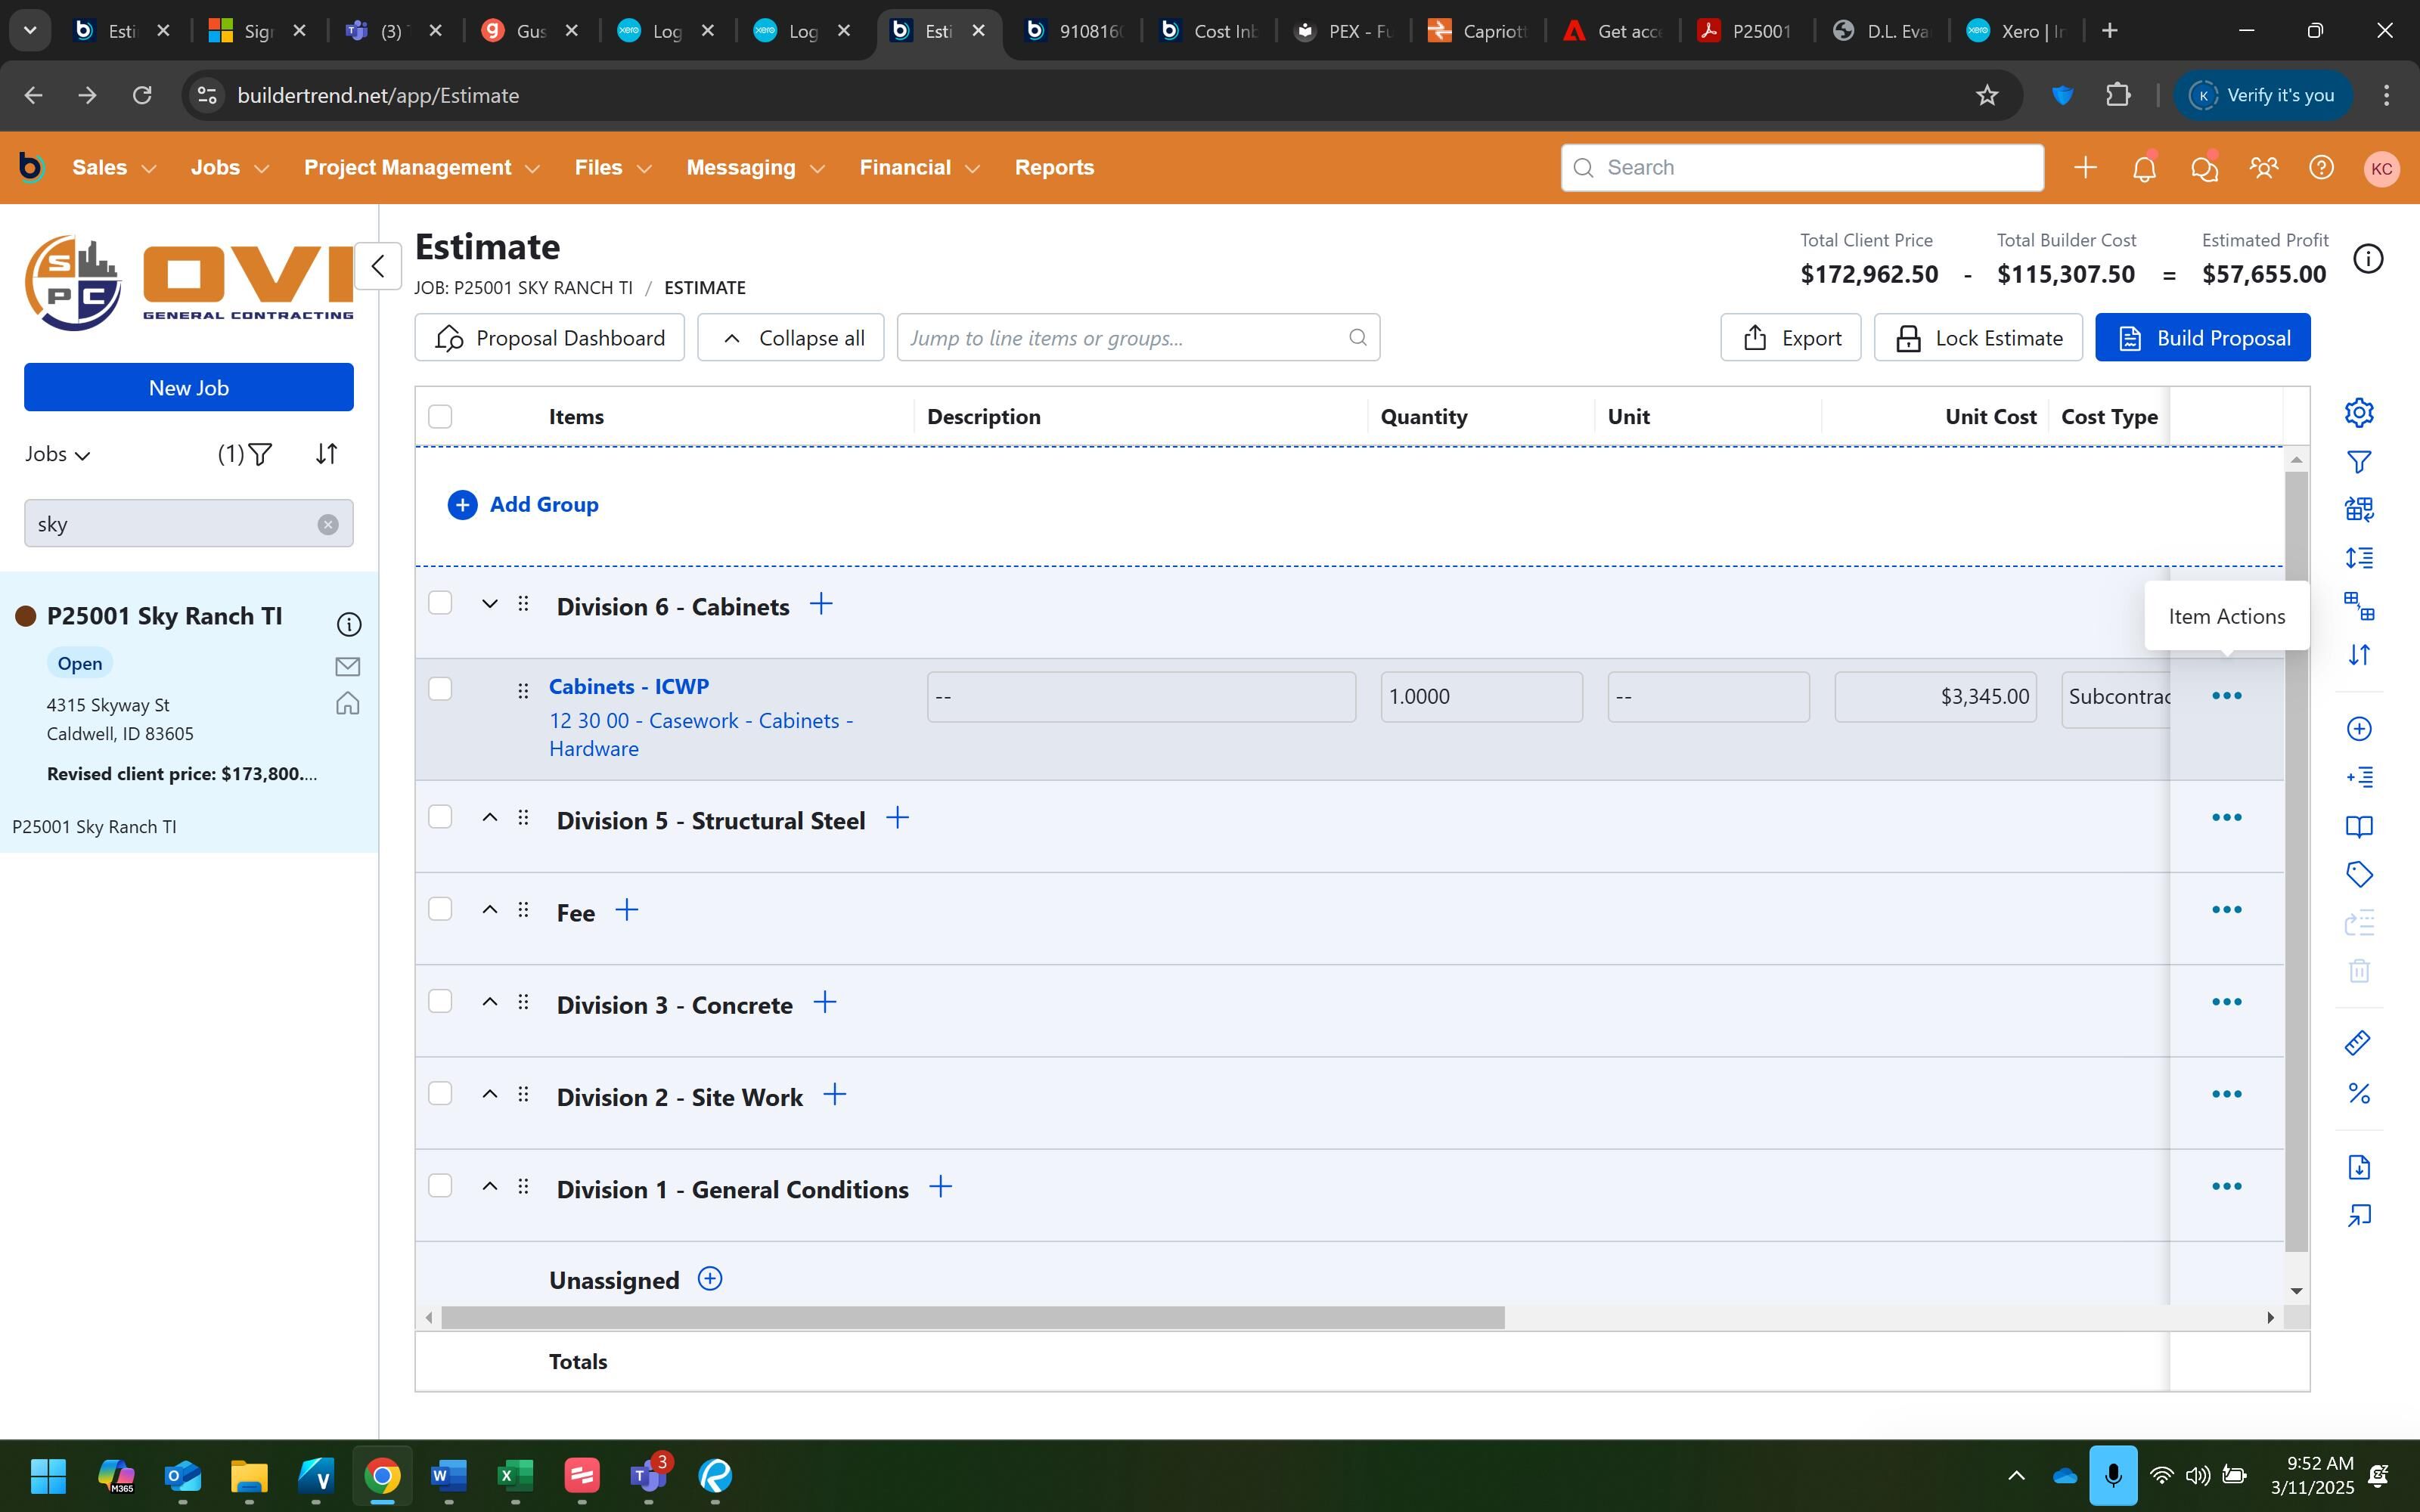Check the Division 6 - Cabinets checkbox
This screenshot has height=1512, width=2420.
point(440,603)
